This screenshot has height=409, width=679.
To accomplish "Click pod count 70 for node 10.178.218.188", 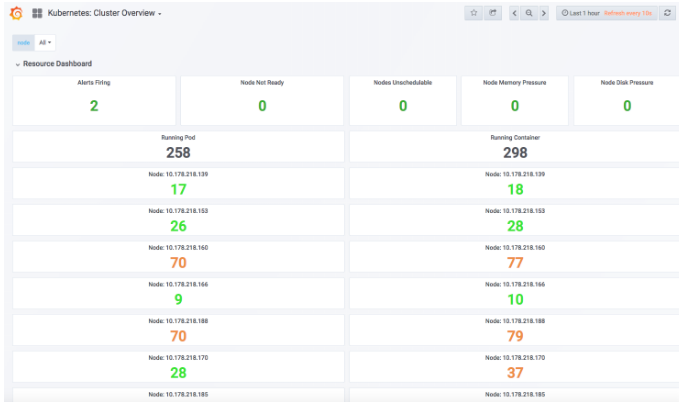I will 178,336.
